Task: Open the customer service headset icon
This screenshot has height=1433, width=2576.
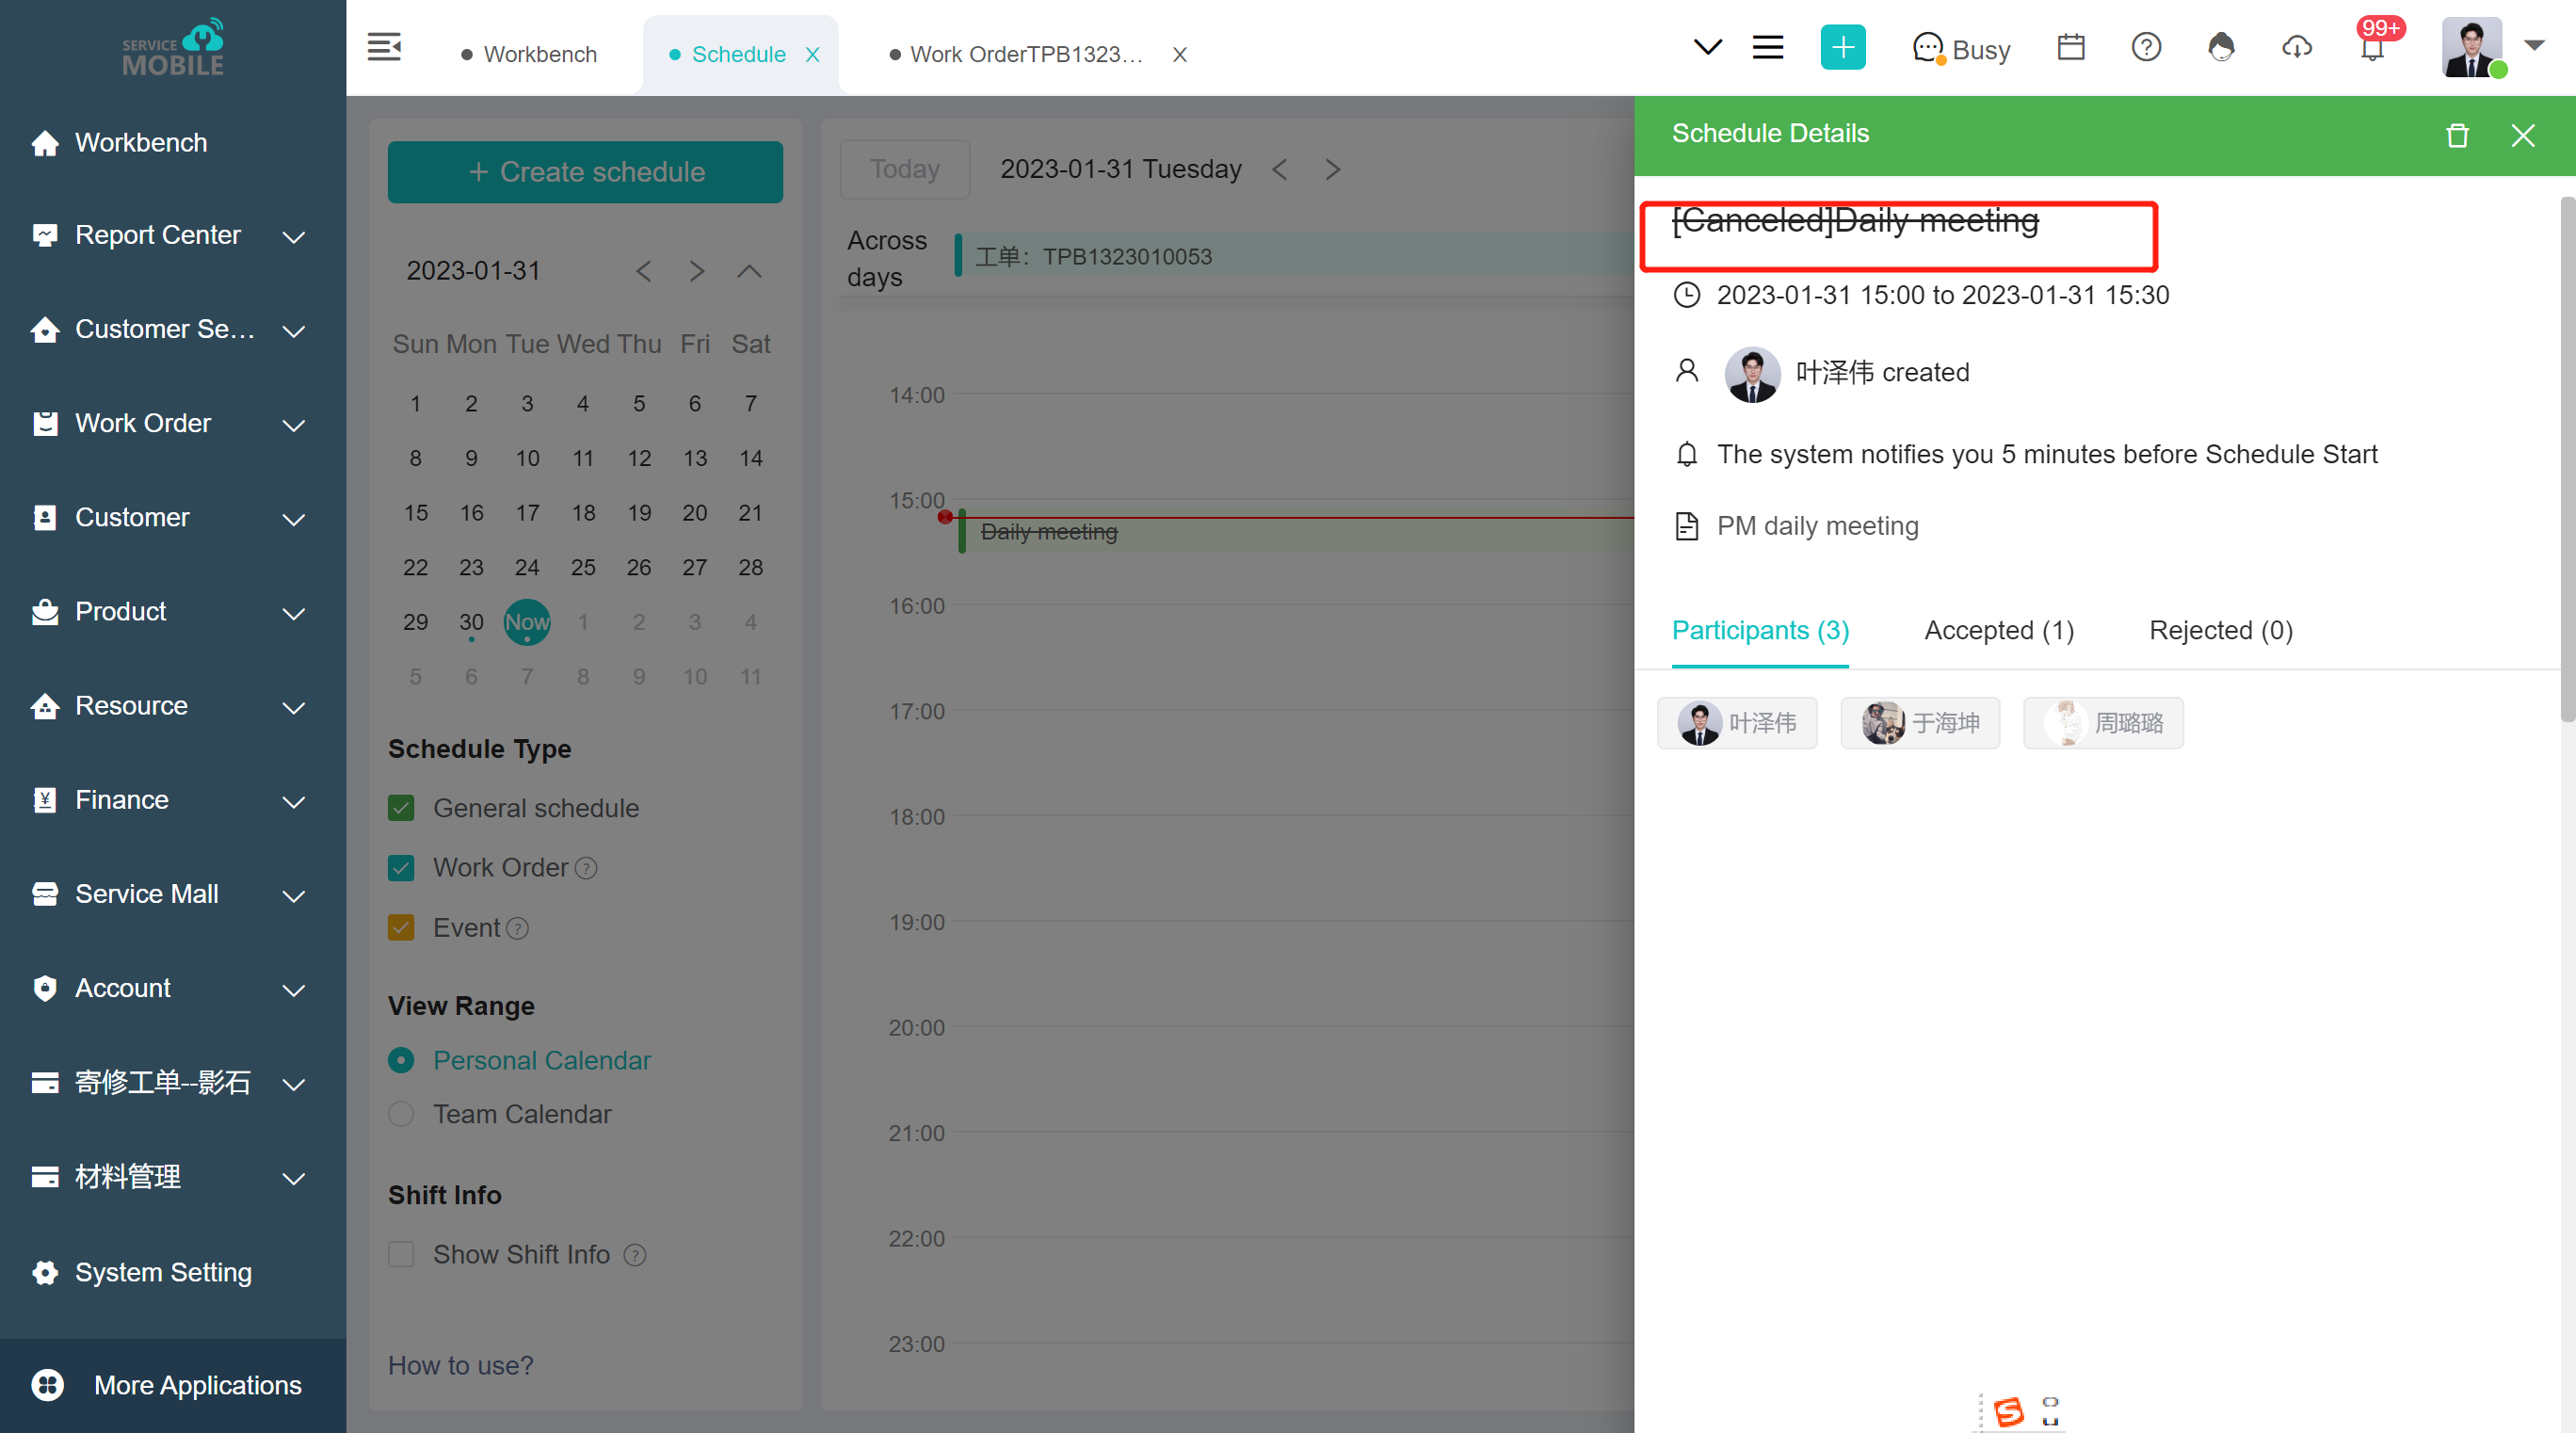Action: point(2221,47)
